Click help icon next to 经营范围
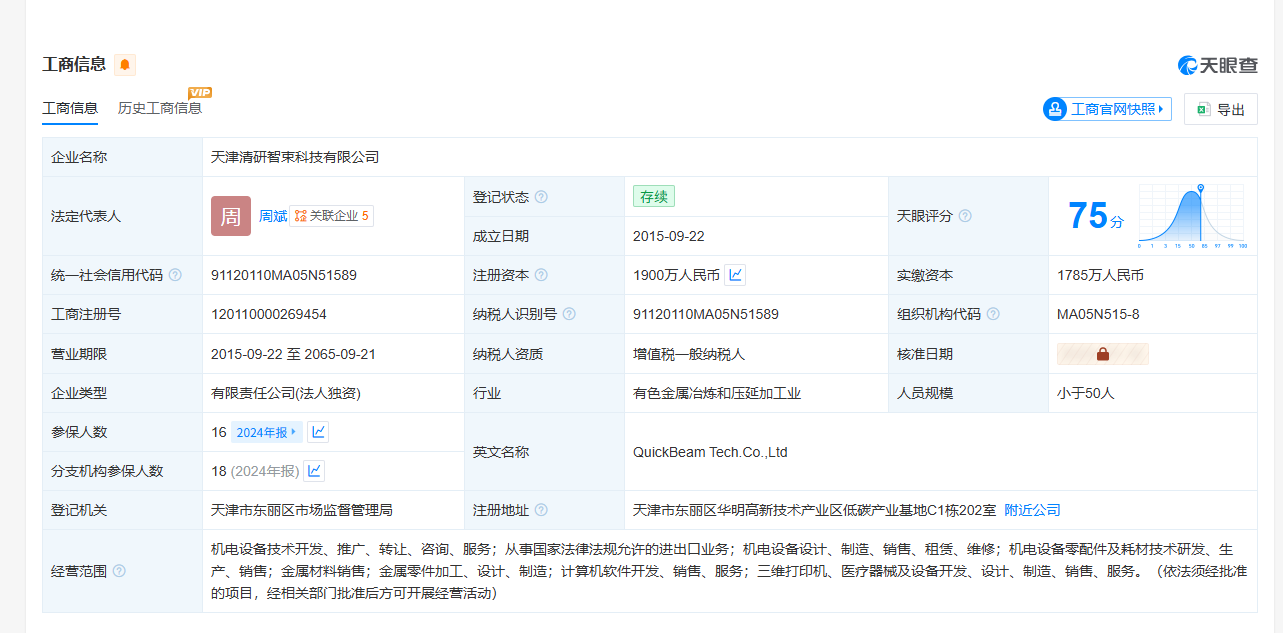The width and height of the screenshot is (1283, 633). 119,571
